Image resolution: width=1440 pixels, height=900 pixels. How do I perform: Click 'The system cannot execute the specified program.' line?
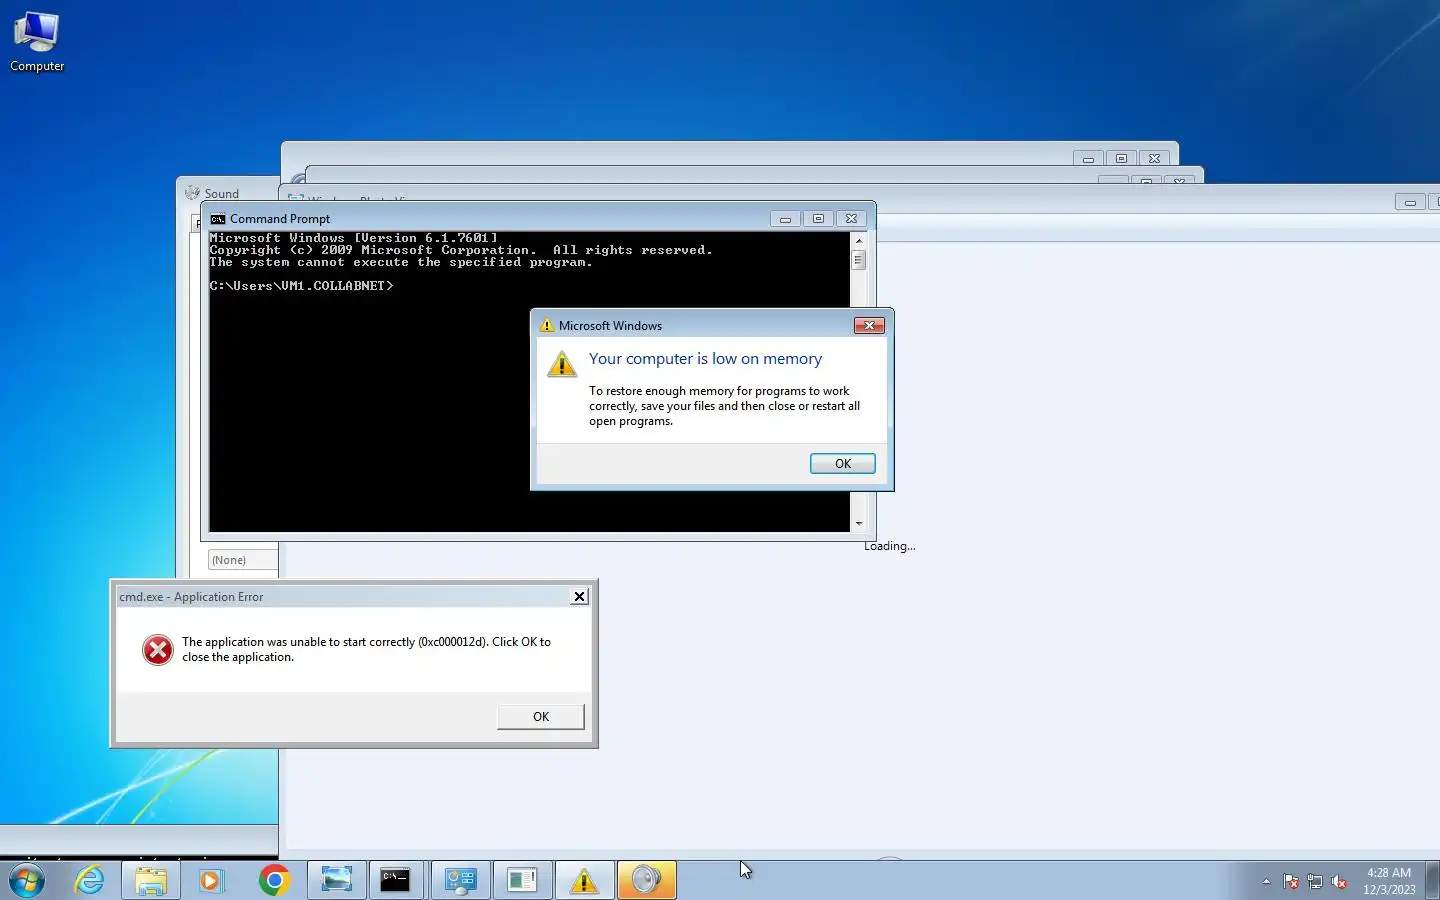(401, 262)
